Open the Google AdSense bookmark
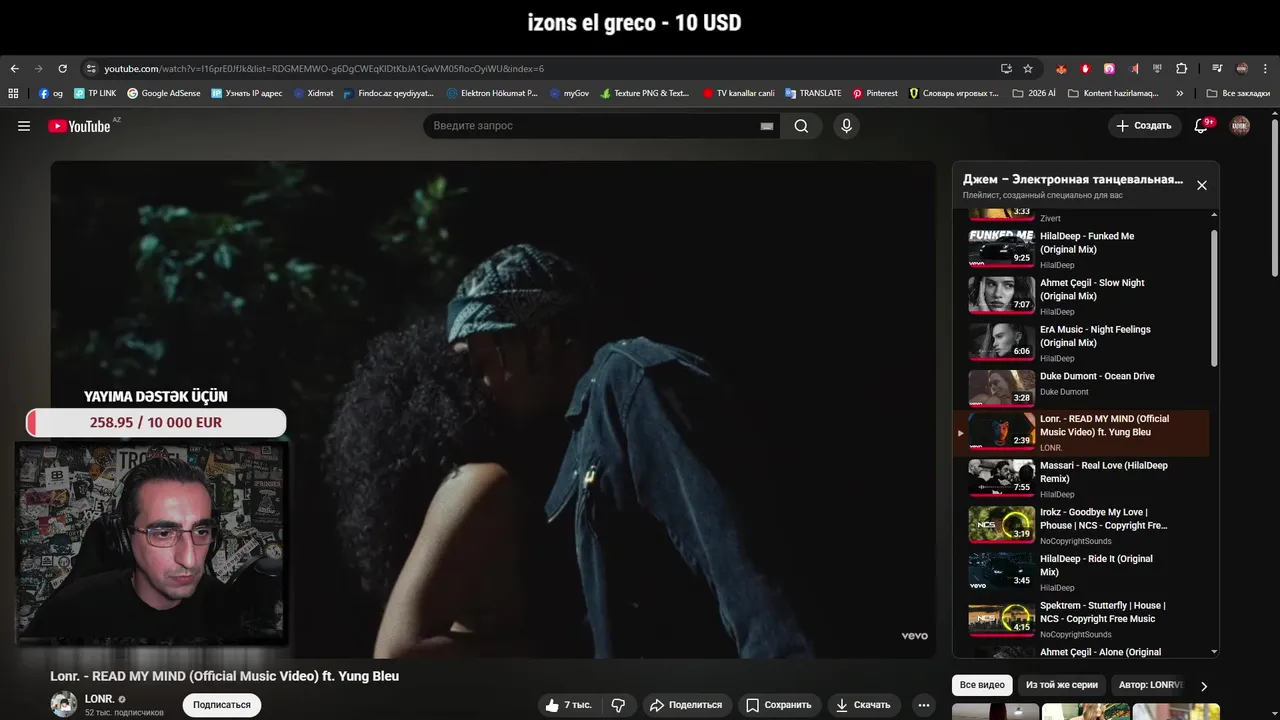1280x720 pixels. pyautogui.click(x=163, y=93)
